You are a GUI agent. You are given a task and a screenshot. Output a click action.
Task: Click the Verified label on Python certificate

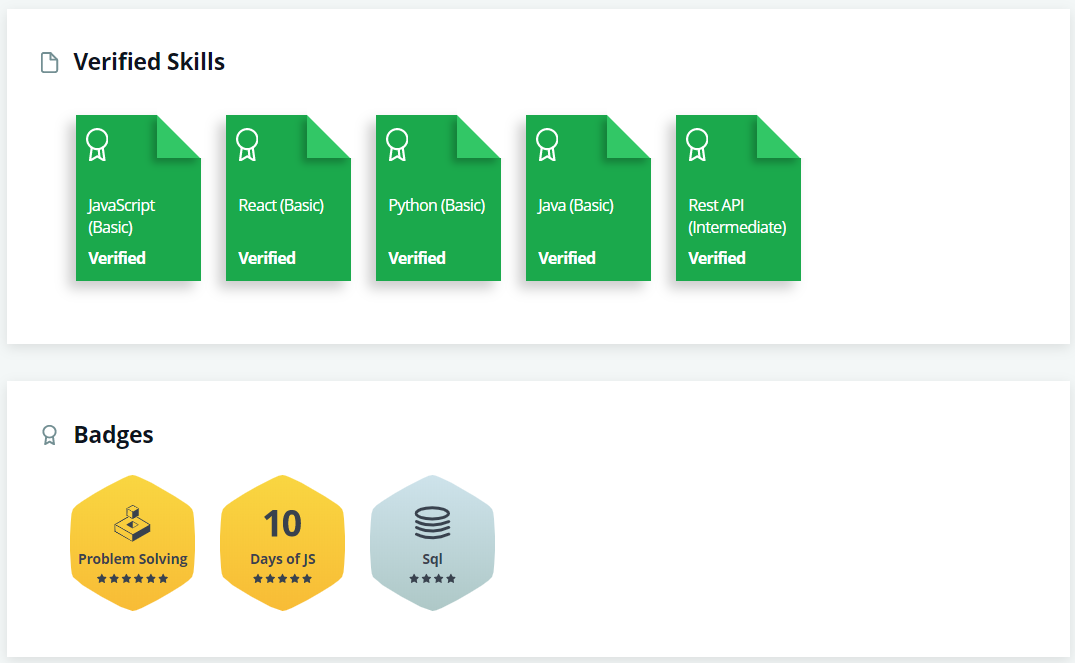(417, 257)
